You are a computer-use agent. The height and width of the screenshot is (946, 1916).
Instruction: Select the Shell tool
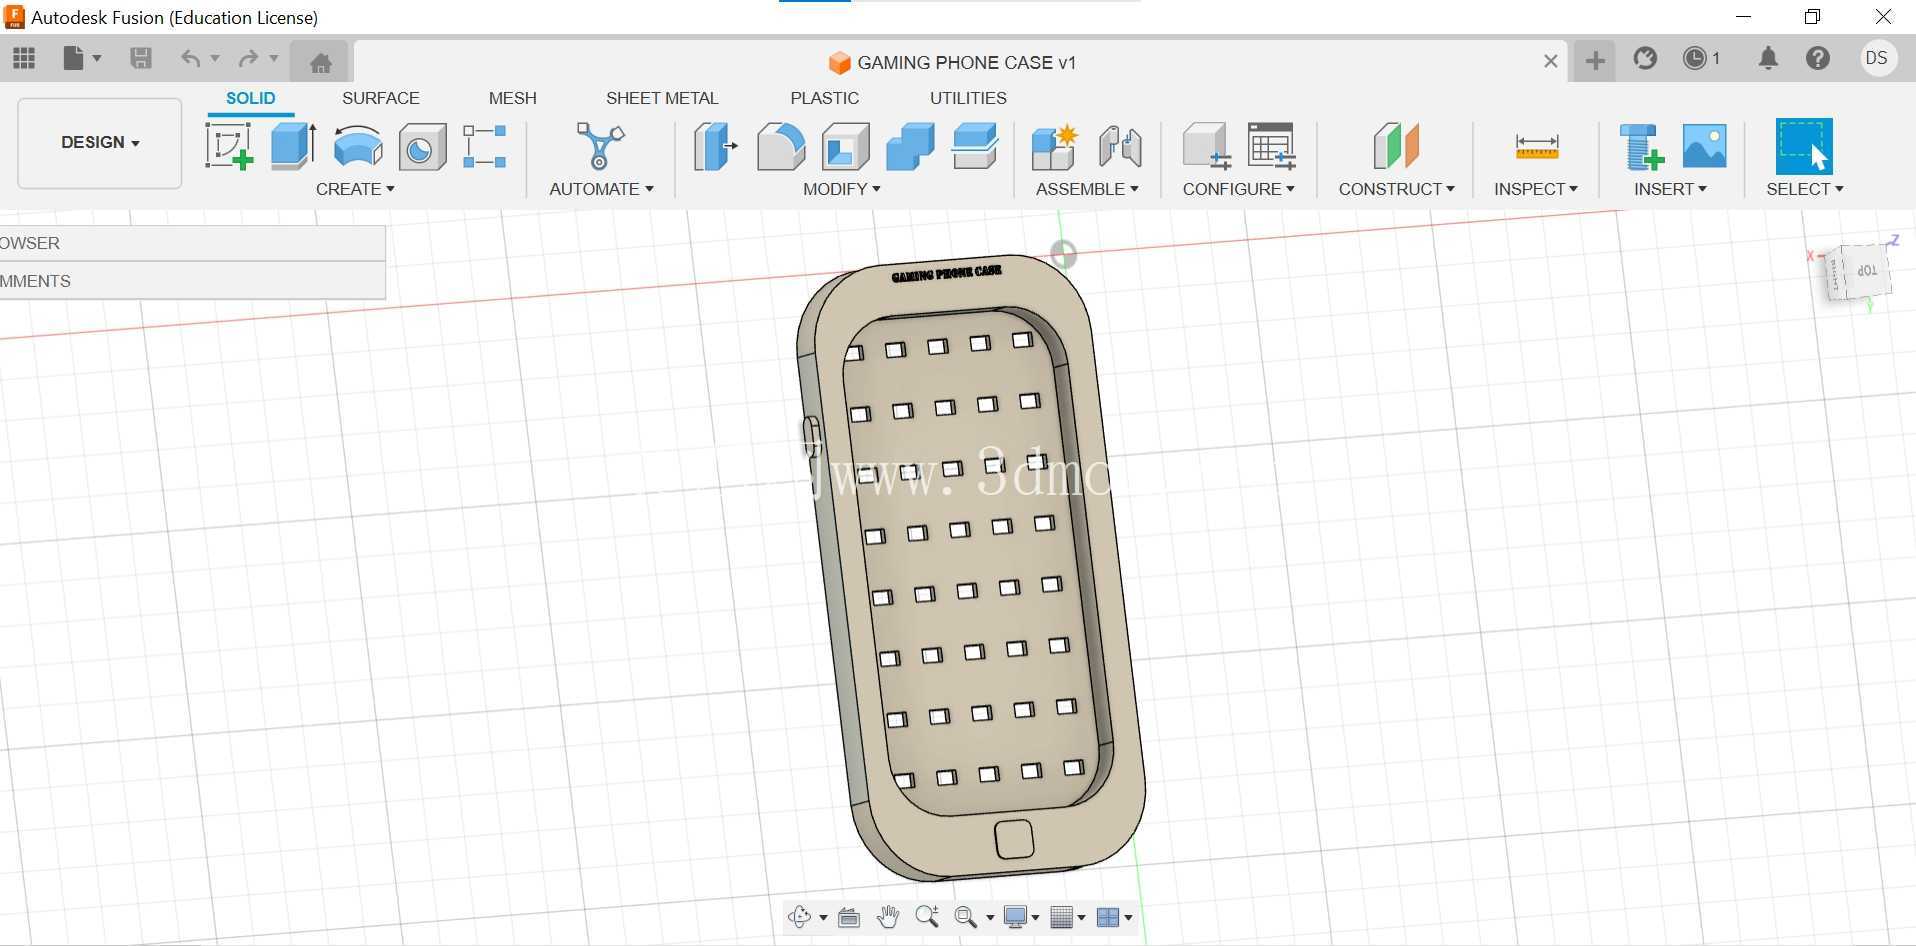845,147
